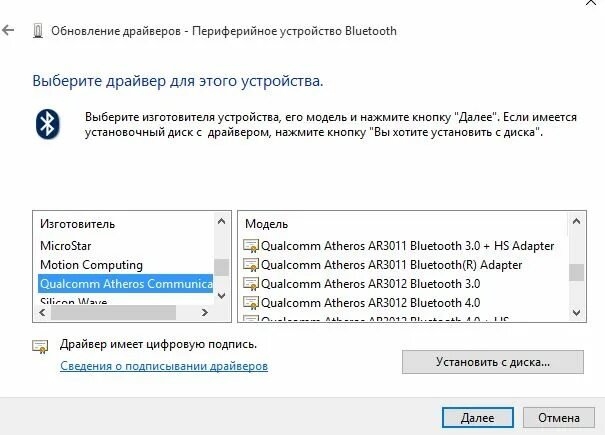Select MicroStar manufacturer

[66, 246]
